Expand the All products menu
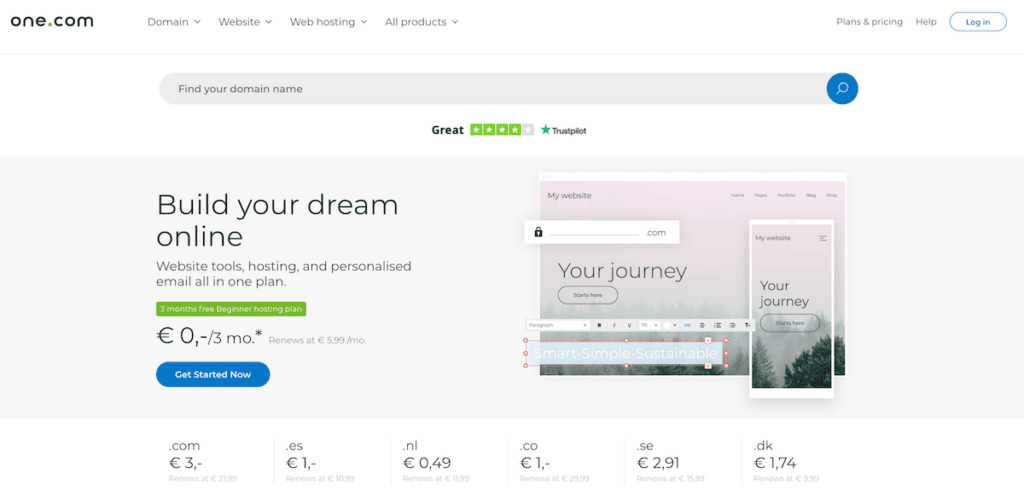The height and width of the screenshot is (503, 1024). click(x=421, y=22)
